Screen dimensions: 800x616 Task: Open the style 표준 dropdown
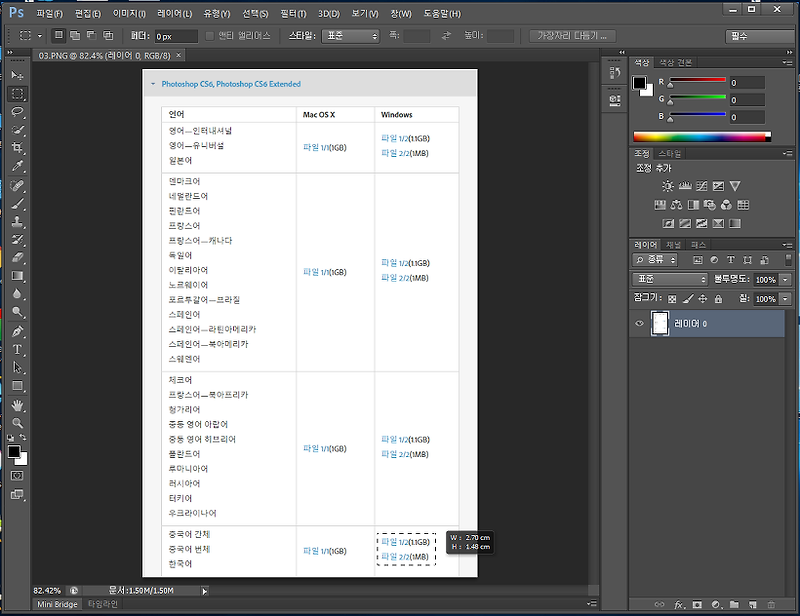351,36
